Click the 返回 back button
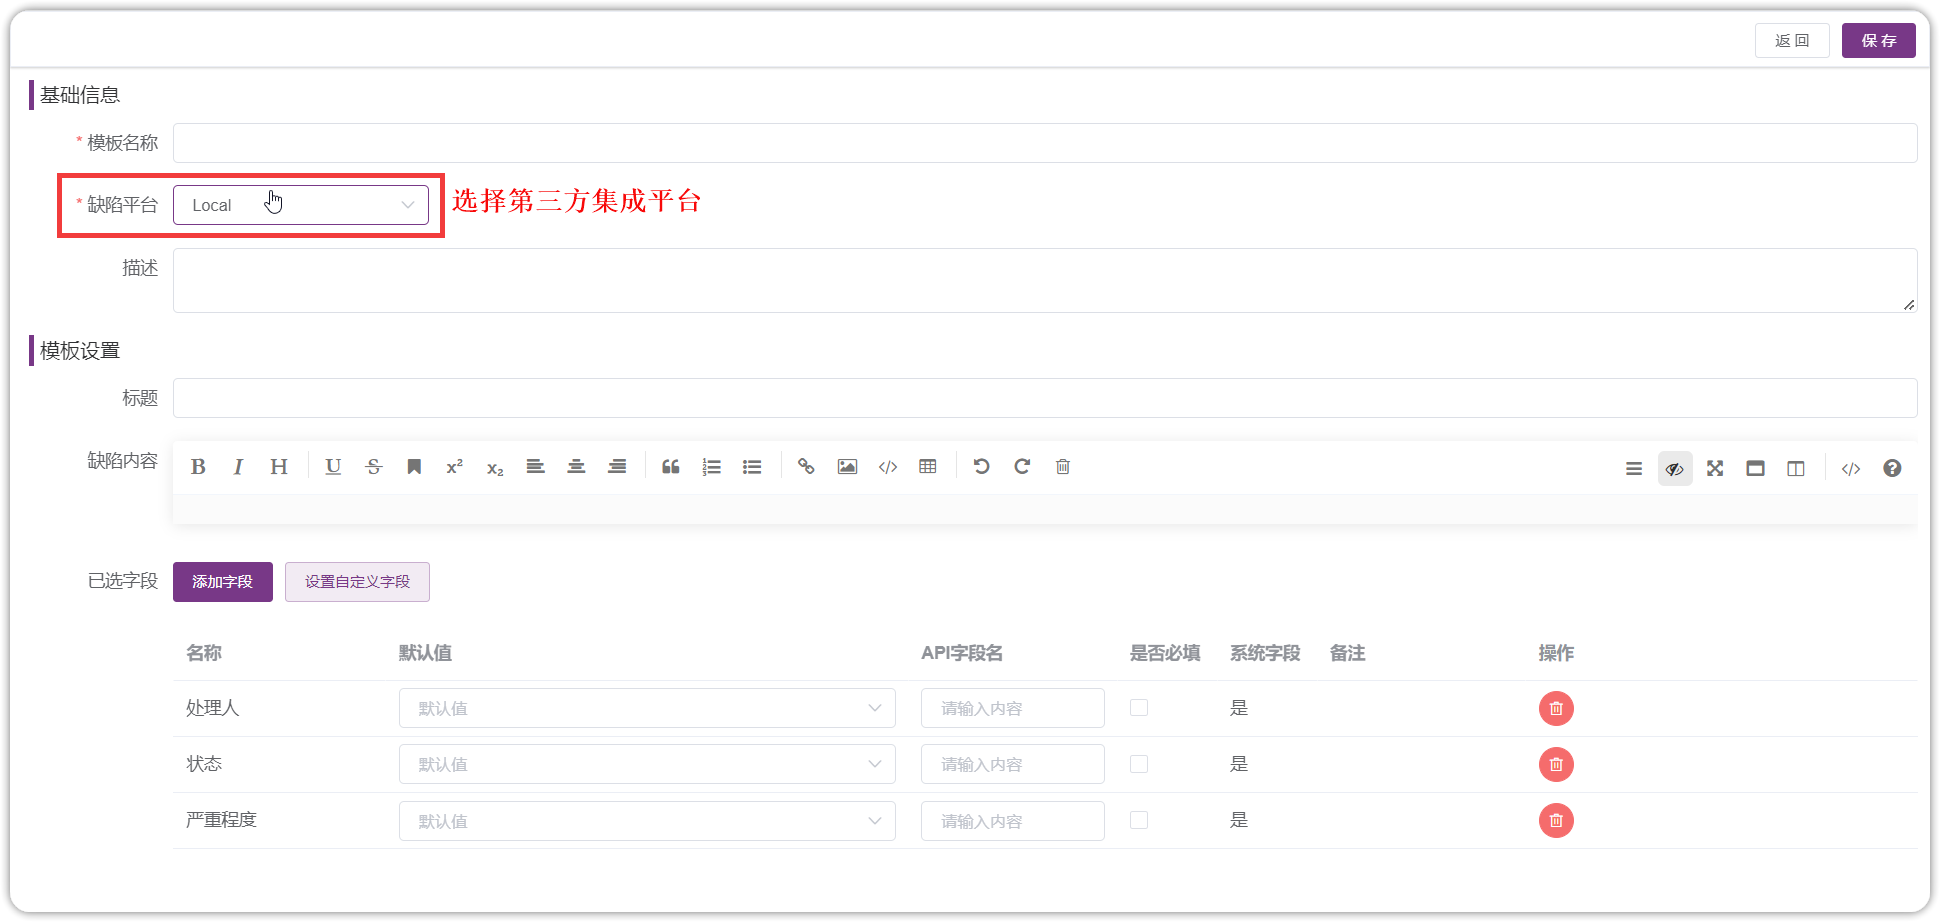 pyautogui.click(x=1792, y=41)
